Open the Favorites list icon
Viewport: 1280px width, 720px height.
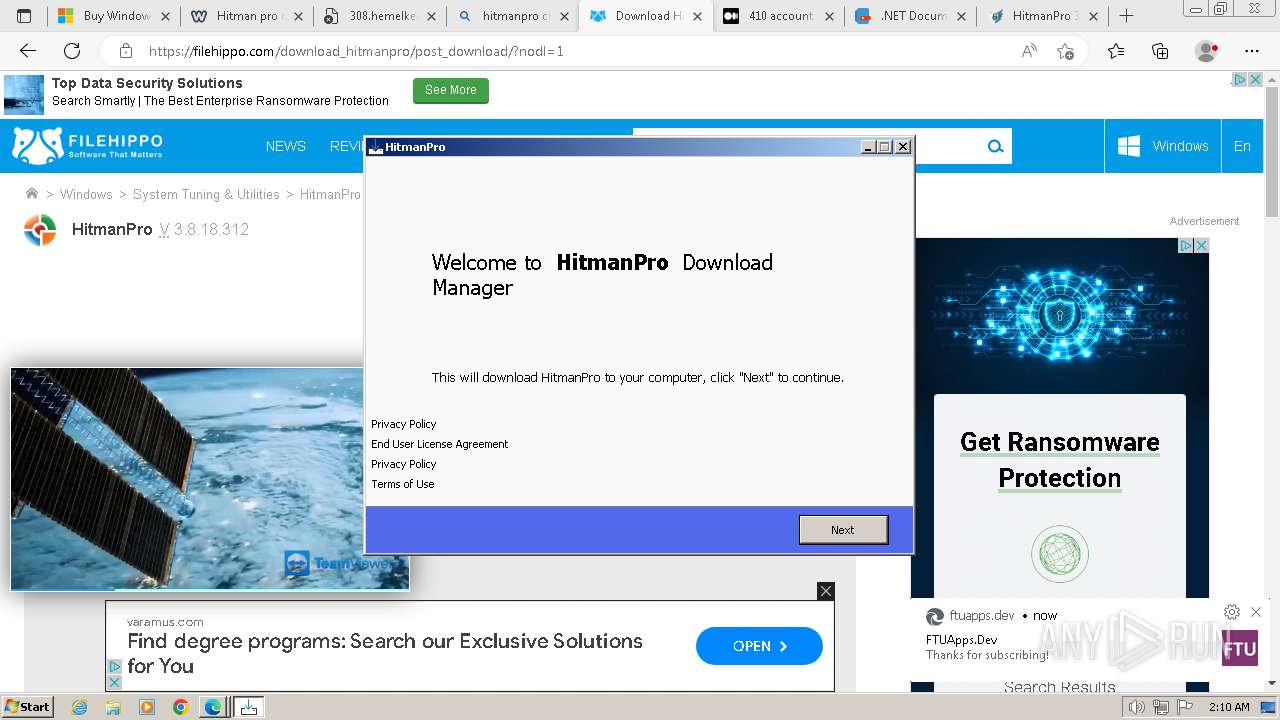click(1116, 51)
